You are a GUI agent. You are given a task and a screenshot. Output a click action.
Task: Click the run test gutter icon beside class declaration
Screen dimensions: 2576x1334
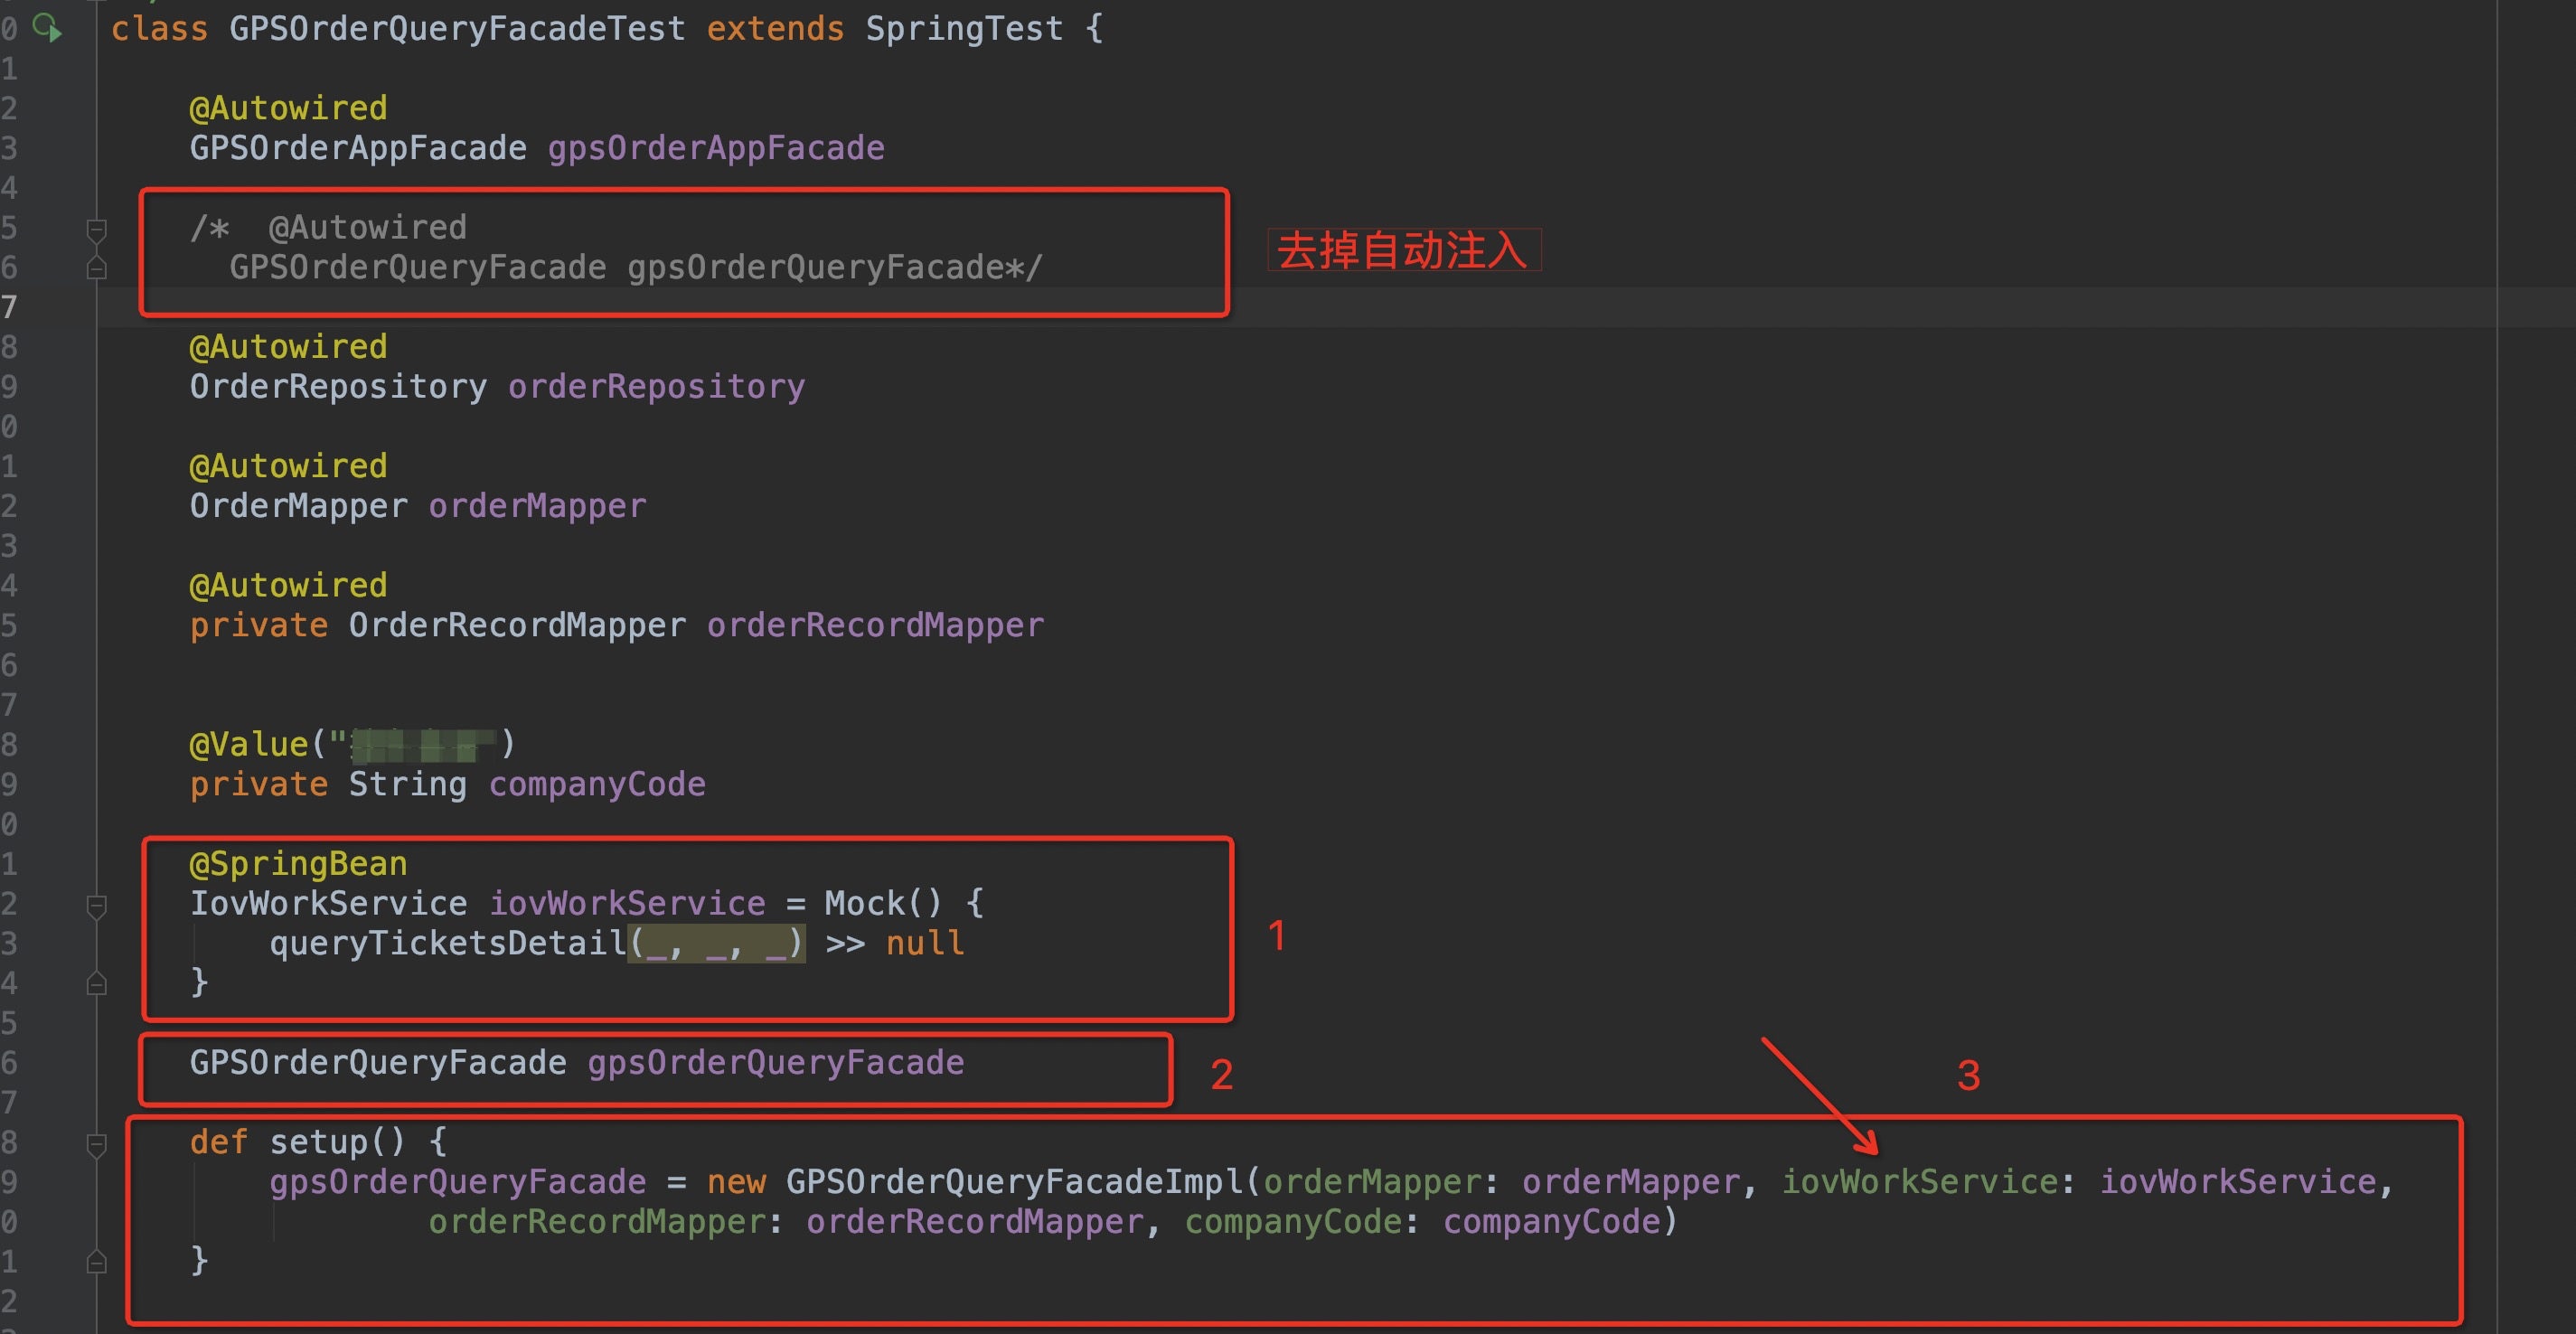(x=46, y=27)
